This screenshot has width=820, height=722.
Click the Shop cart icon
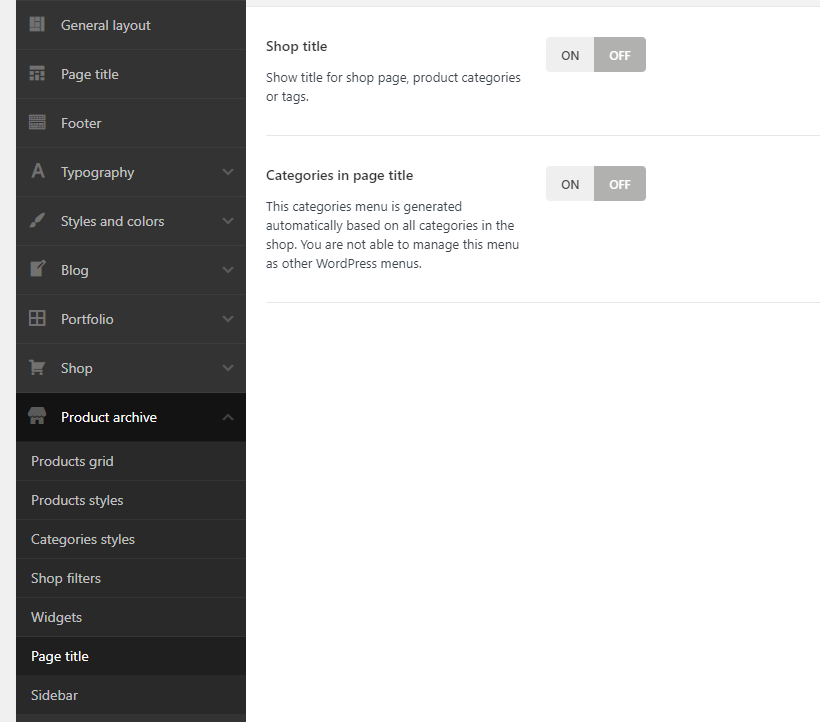(37, 368)
